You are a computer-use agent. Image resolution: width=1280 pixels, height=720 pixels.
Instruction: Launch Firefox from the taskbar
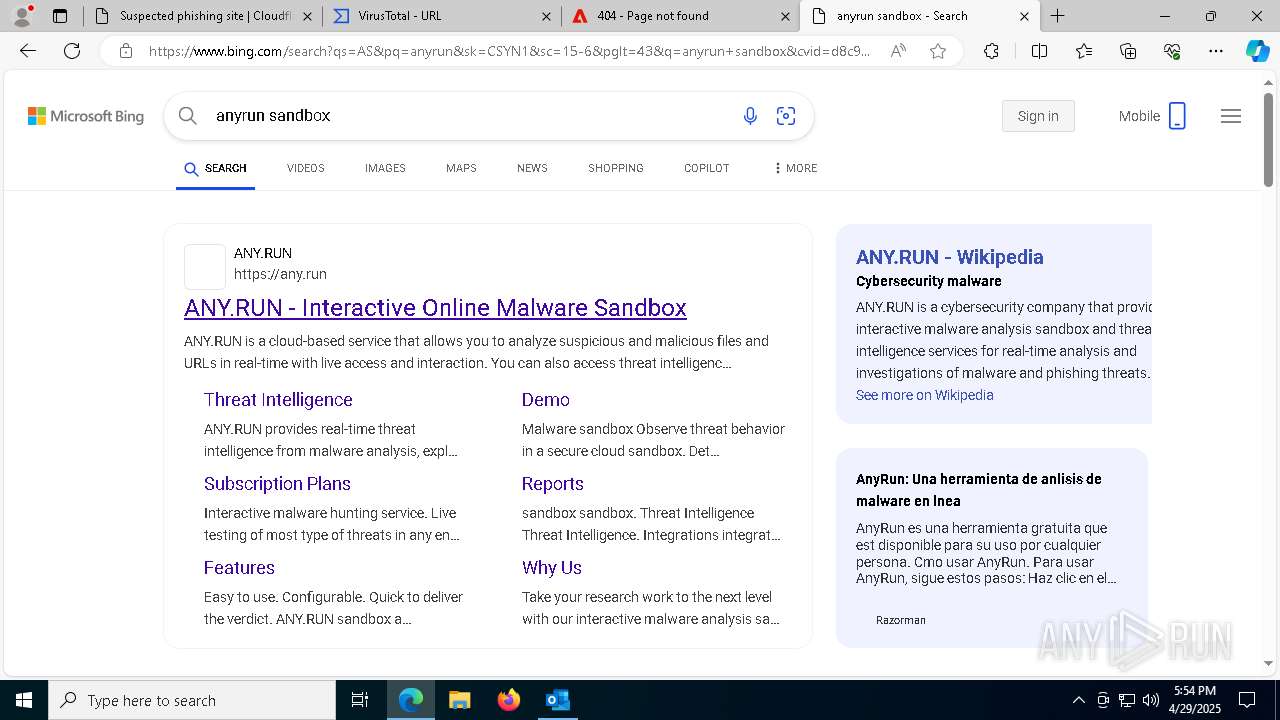click(508, 700)
